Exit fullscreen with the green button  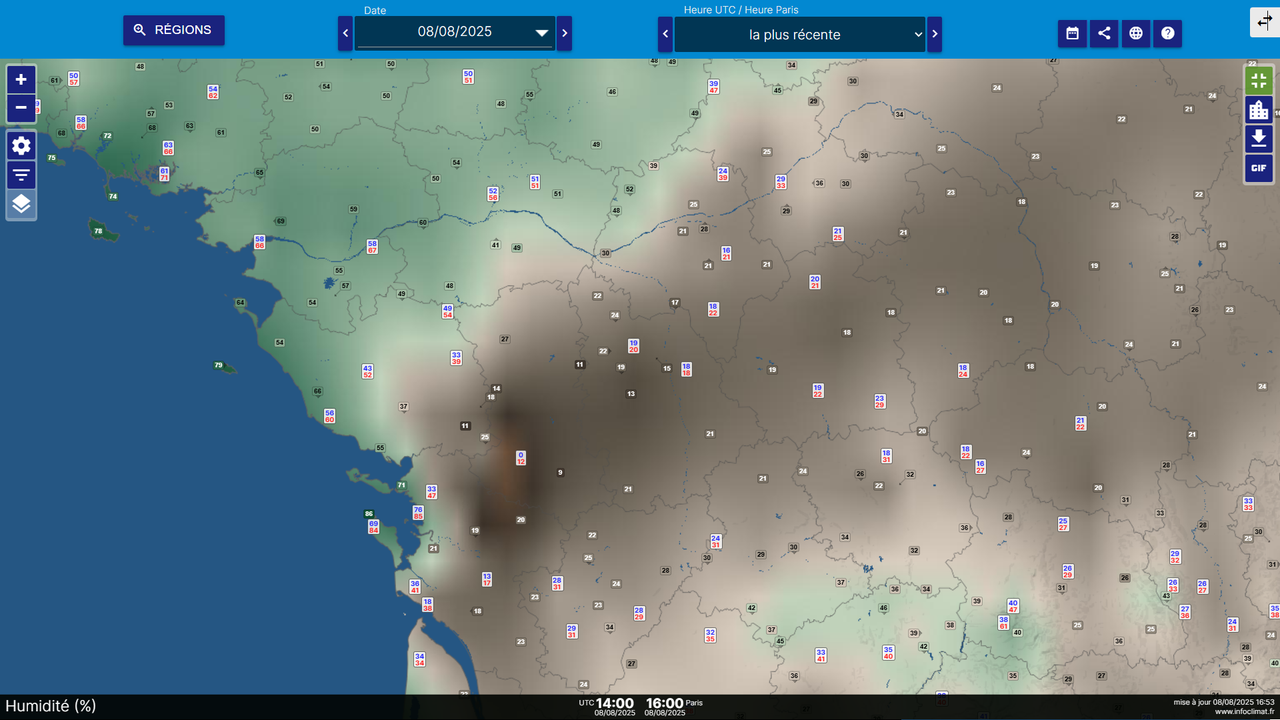click(1258, 80)
